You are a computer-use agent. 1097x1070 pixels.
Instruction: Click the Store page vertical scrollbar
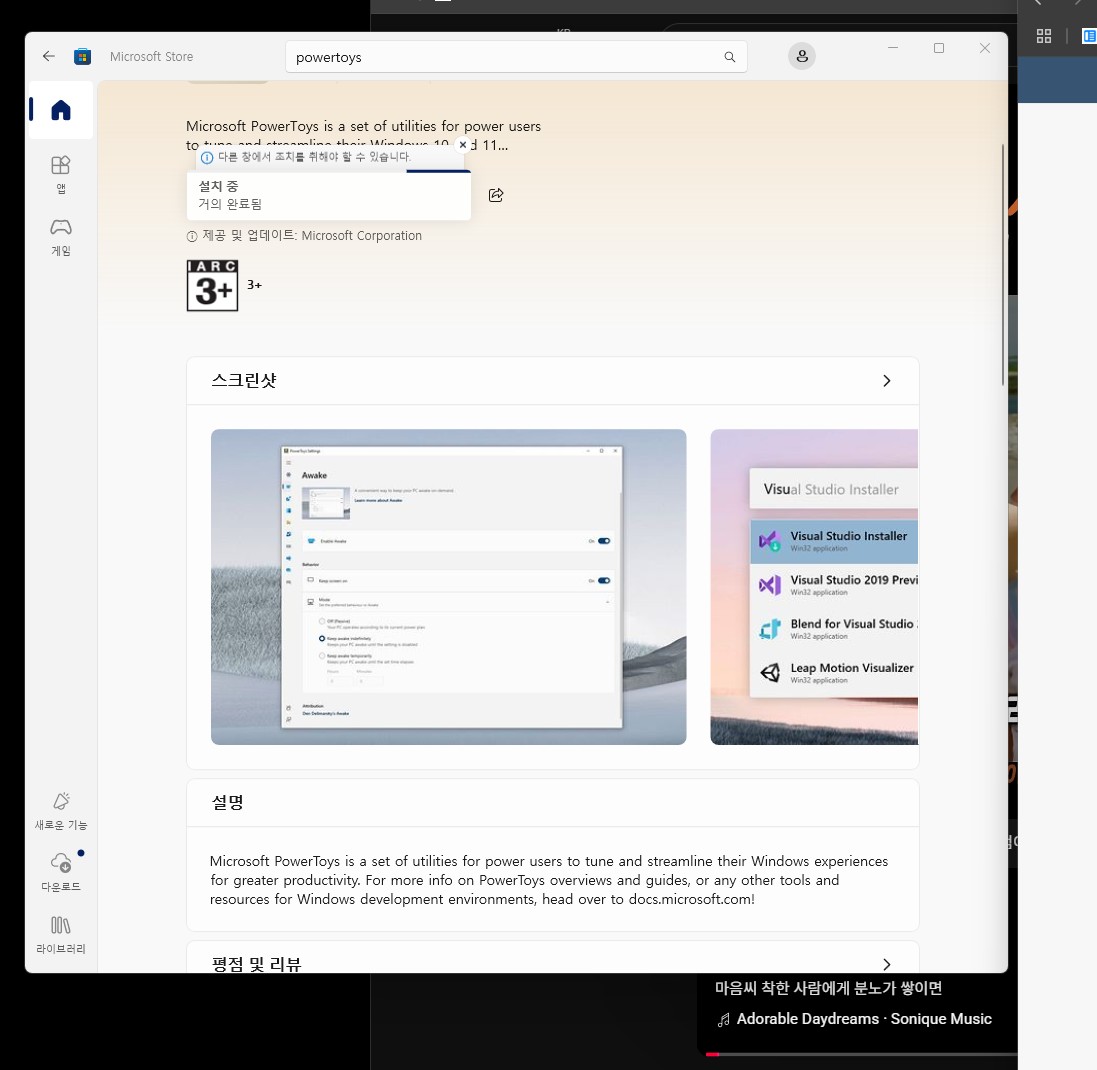click(x=1003, y=265)
